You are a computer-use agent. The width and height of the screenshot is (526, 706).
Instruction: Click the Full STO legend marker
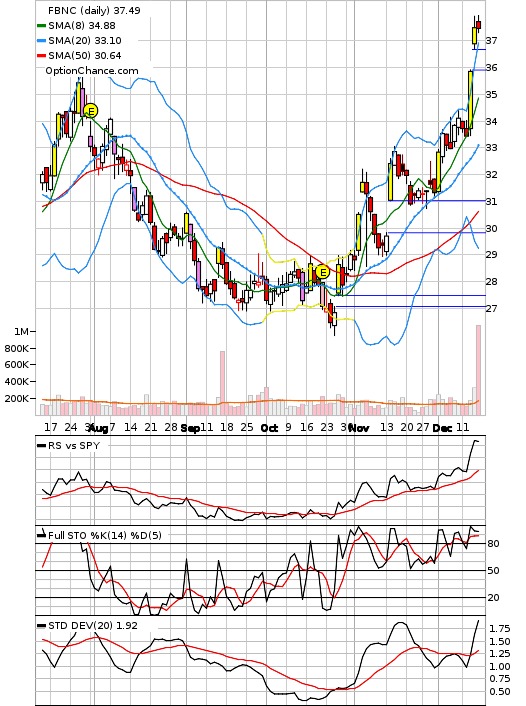point(41,535)
